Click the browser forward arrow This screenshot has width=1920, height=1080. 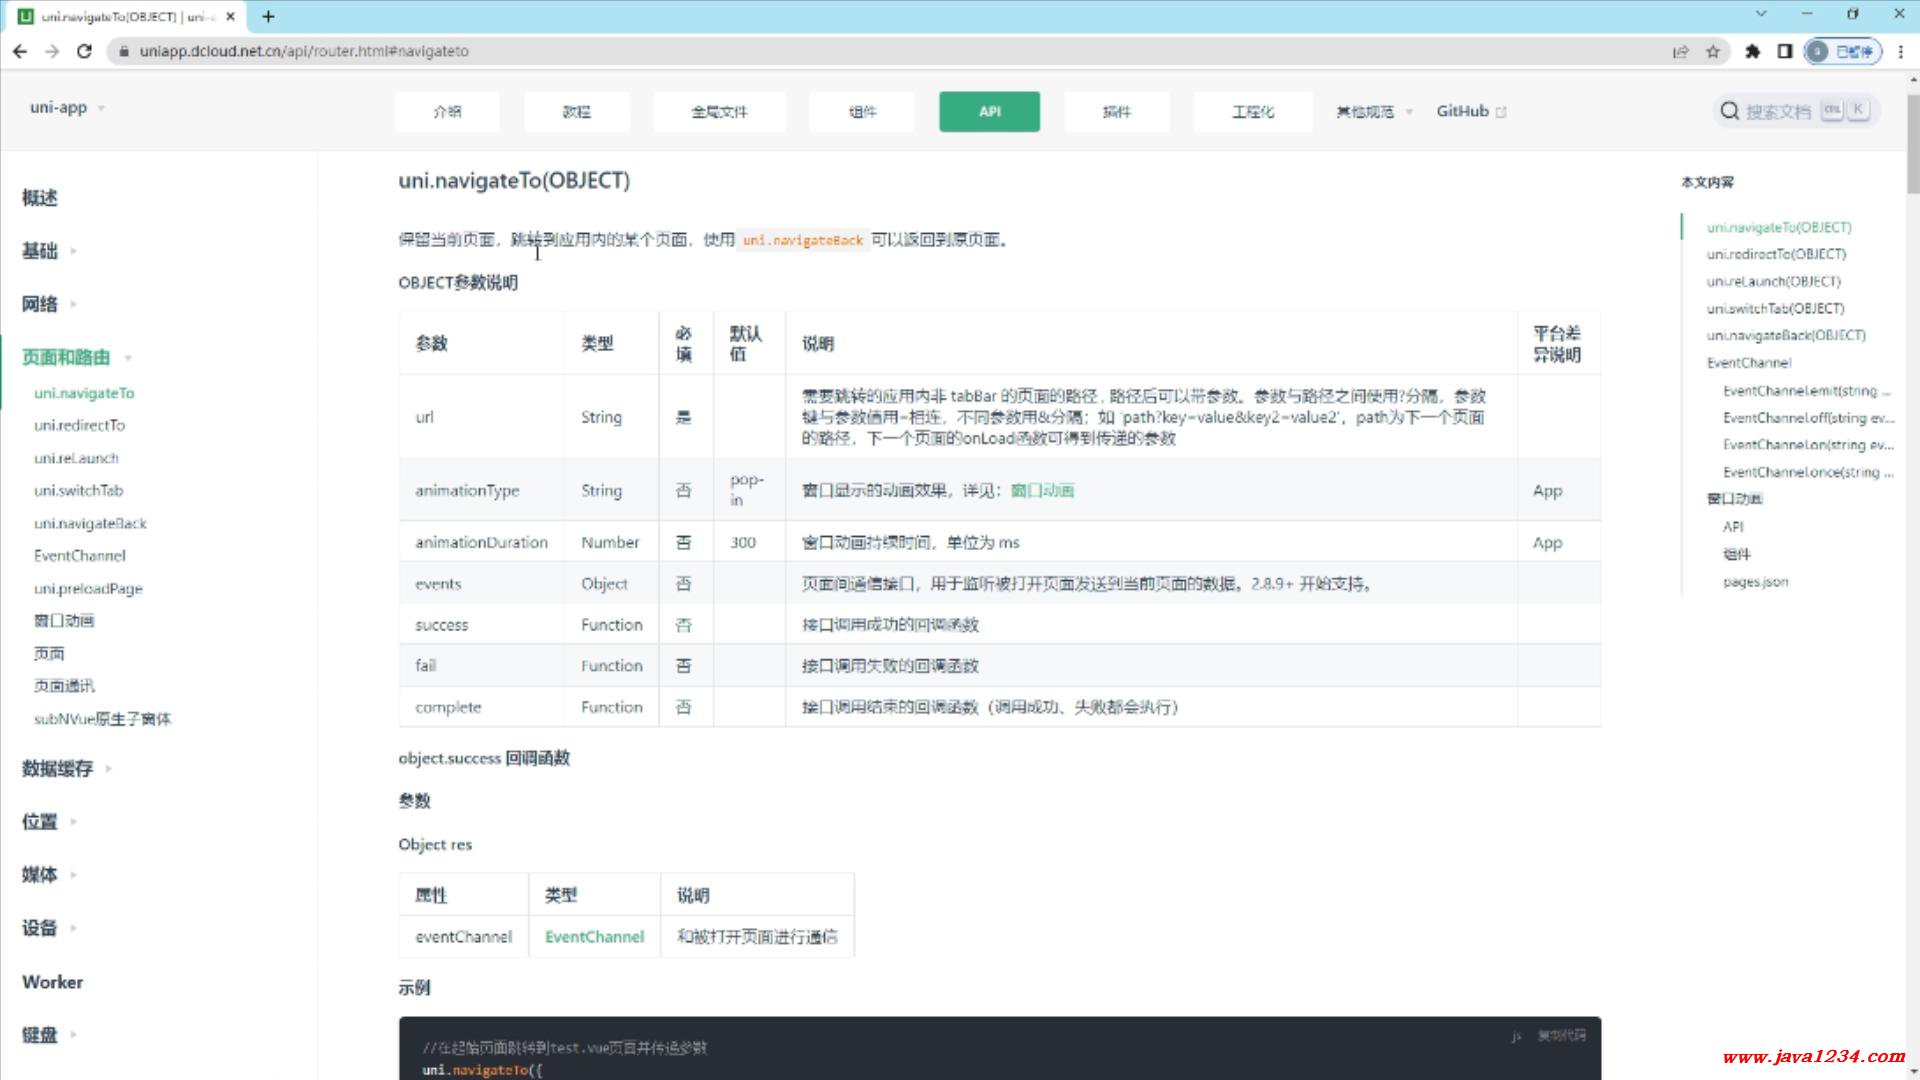click(52, 51)
